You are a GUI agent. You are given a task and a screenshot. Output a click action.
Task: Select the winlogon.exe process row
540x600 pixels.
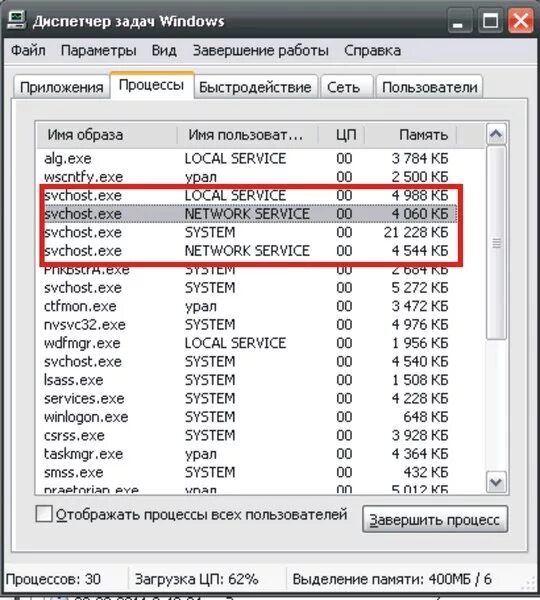247,417
